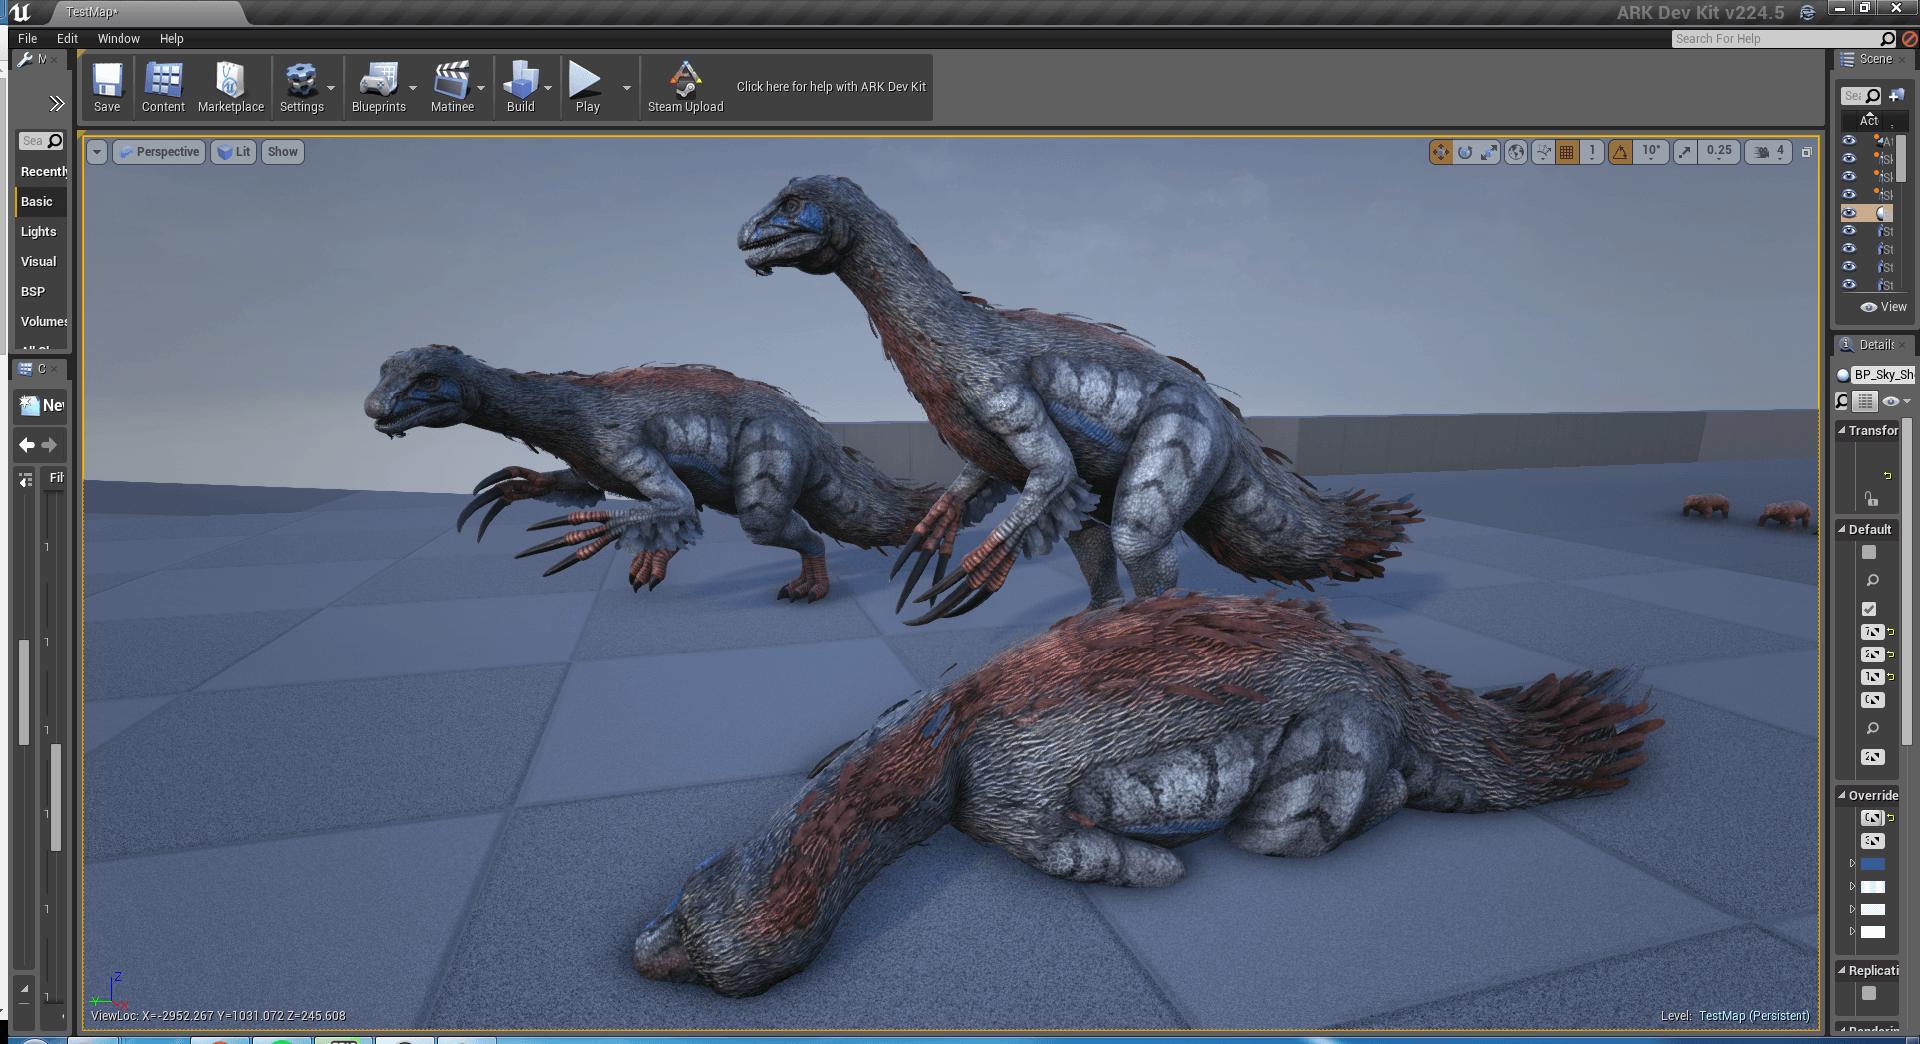This screenshot has height=1044, width=1920.
Task: Open the Perspective view mode dropdown
Action: point(159,152)
